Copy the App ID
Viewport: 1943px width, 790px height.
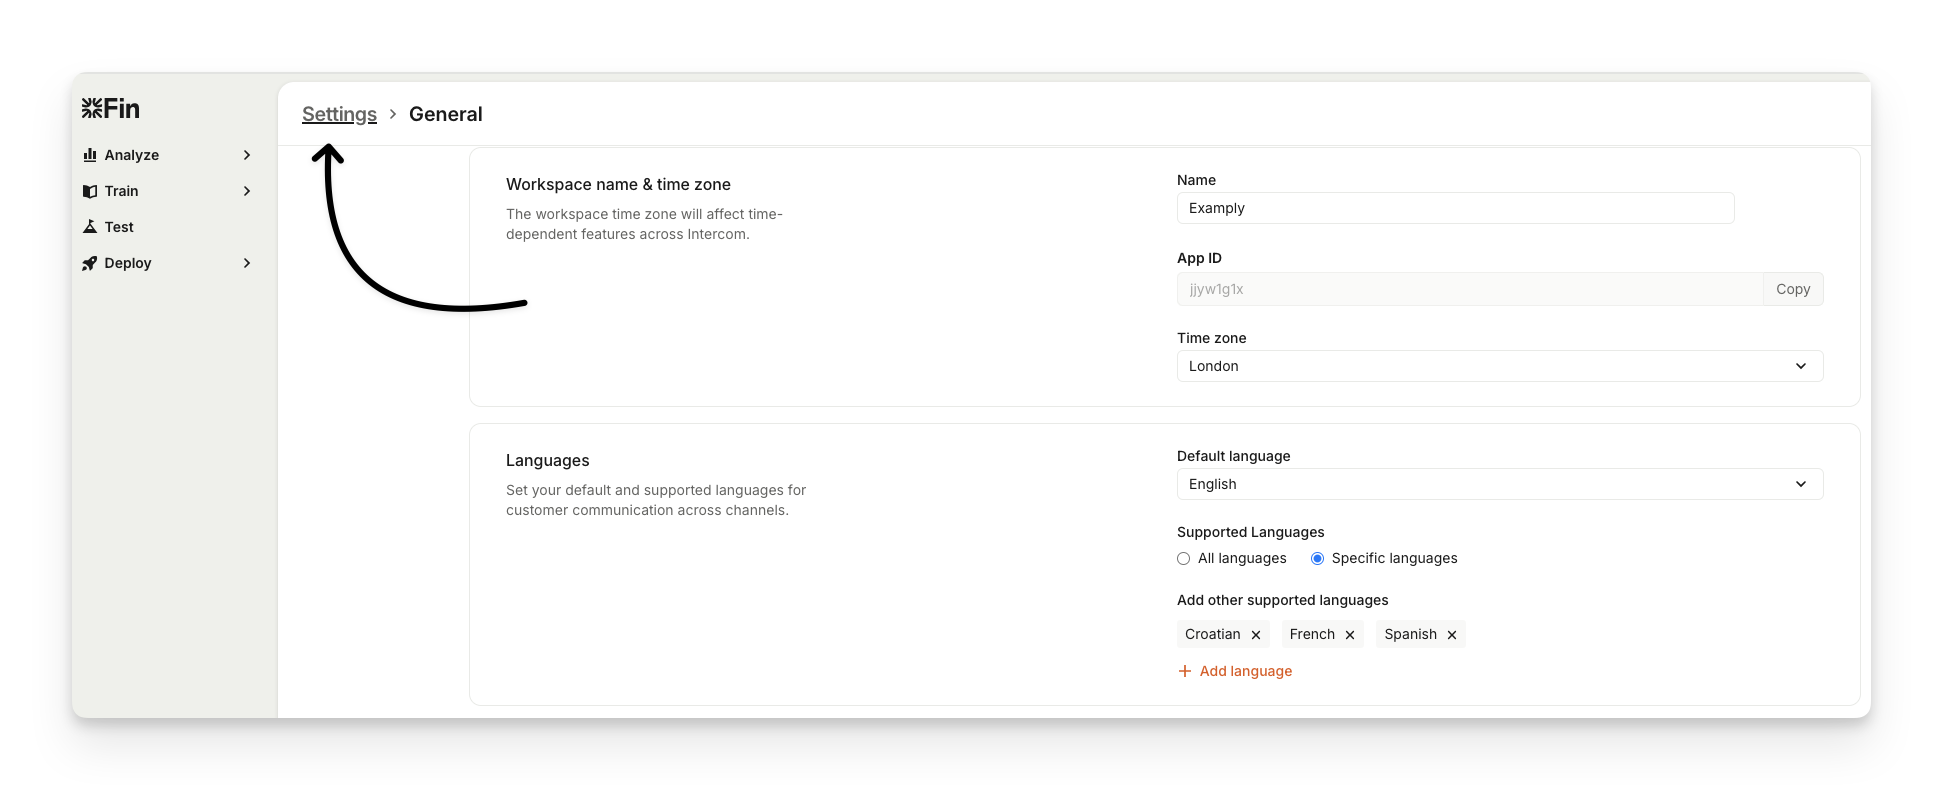pyautogui.click(x=1792, y=289)
